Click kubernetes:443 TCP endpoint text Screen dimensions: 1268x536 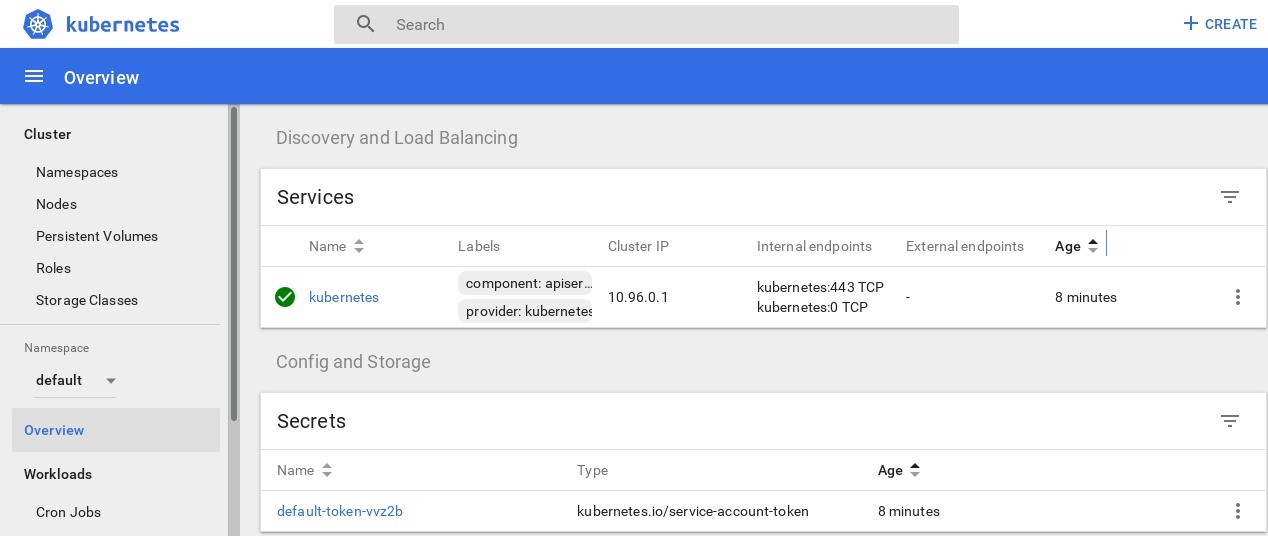point(820,287)
